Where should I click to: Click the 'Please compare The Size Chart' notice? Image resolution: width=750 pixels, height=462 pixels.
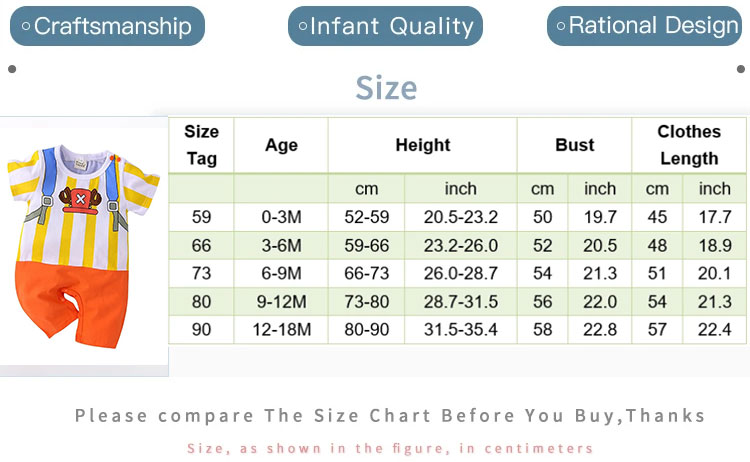pos(390,415)
